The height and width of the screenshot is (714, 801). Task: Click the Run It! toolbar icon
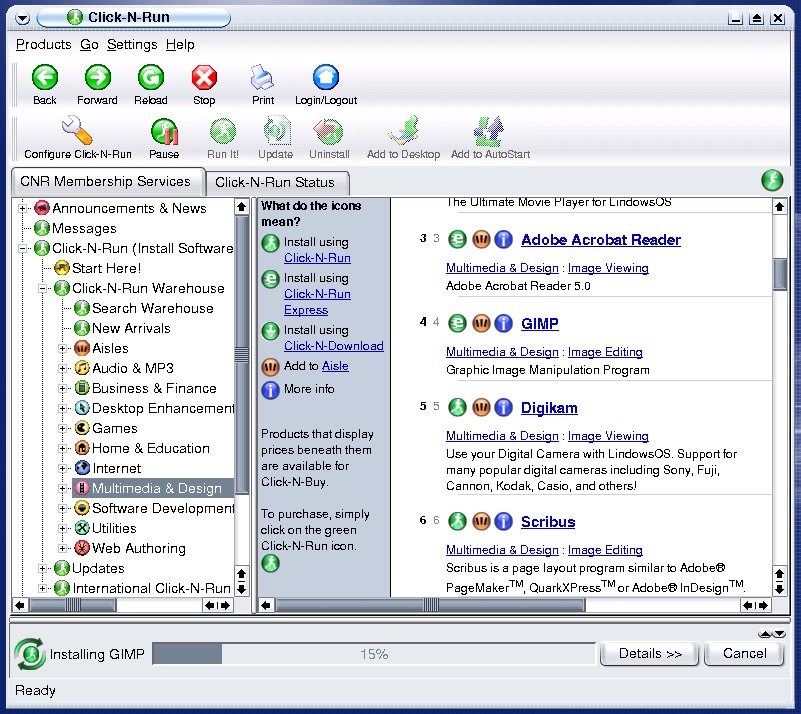tap(223, 132)
